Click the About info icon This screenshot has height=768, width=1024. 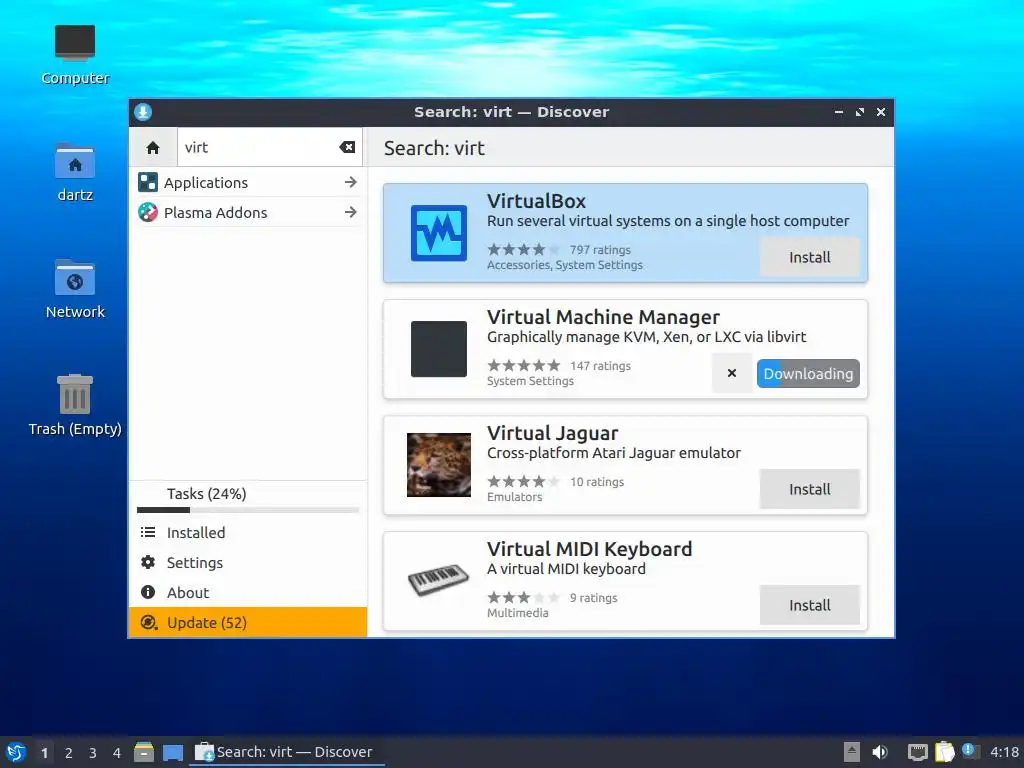[x=148, y=592]
